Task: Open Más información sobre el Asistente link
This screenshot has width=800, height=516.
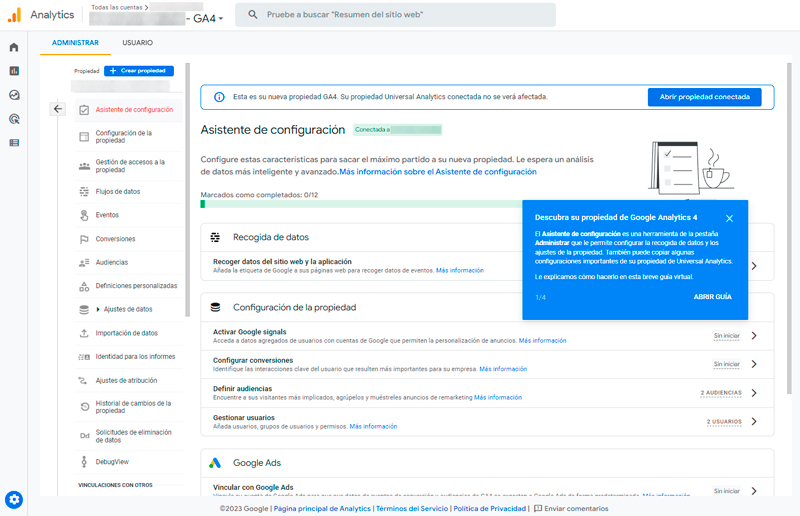Action: coord(438,172)
